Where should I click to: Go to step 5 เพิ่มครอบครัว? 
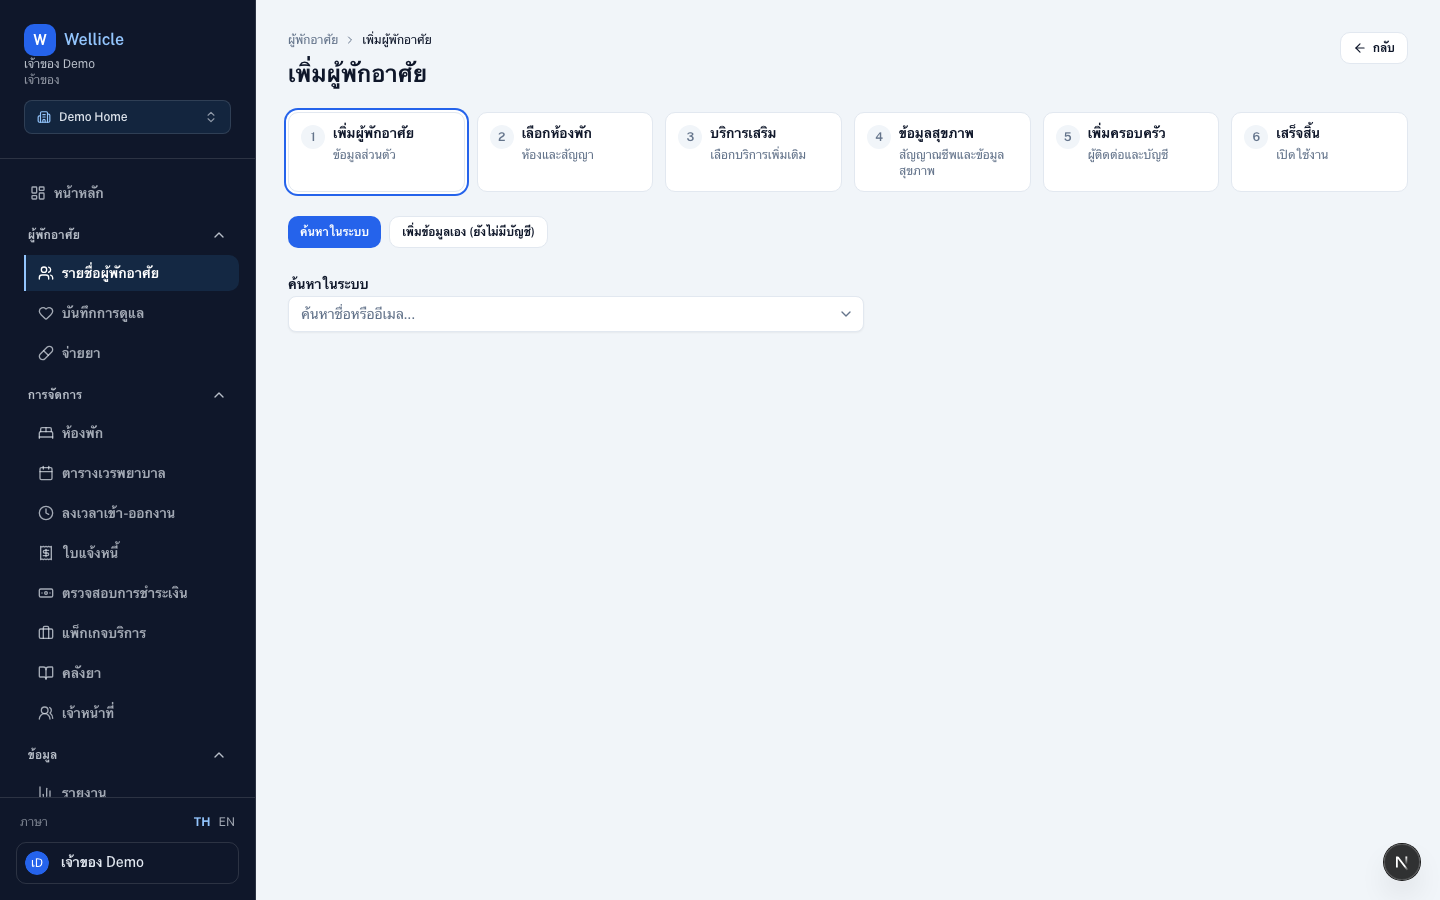(1131, 152)
